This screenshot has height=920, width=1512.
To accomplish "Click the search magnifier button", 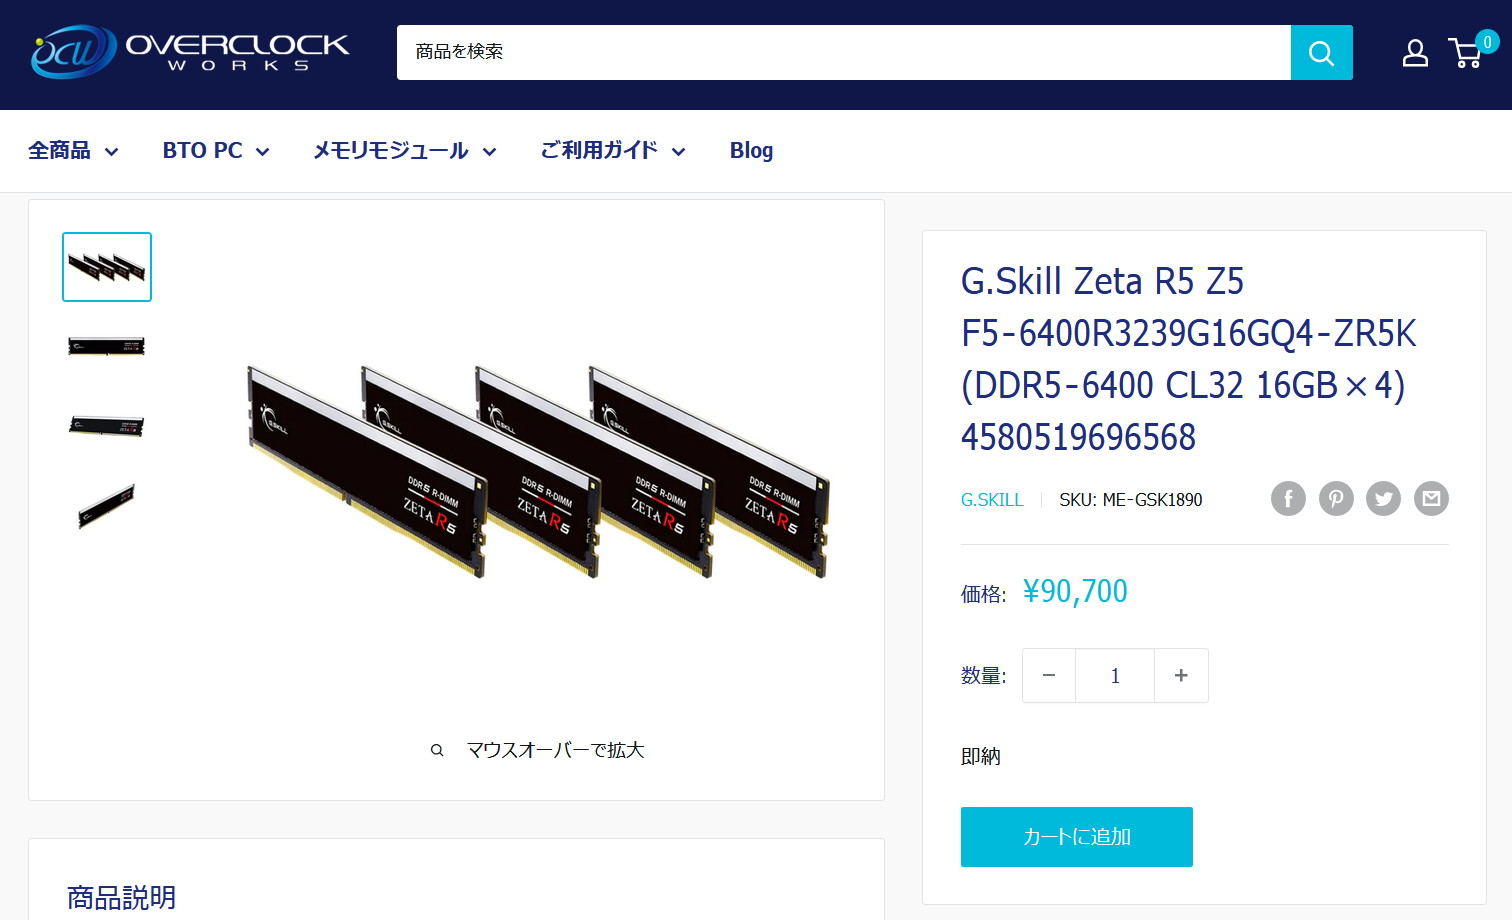I will [x=1321, y=53].
